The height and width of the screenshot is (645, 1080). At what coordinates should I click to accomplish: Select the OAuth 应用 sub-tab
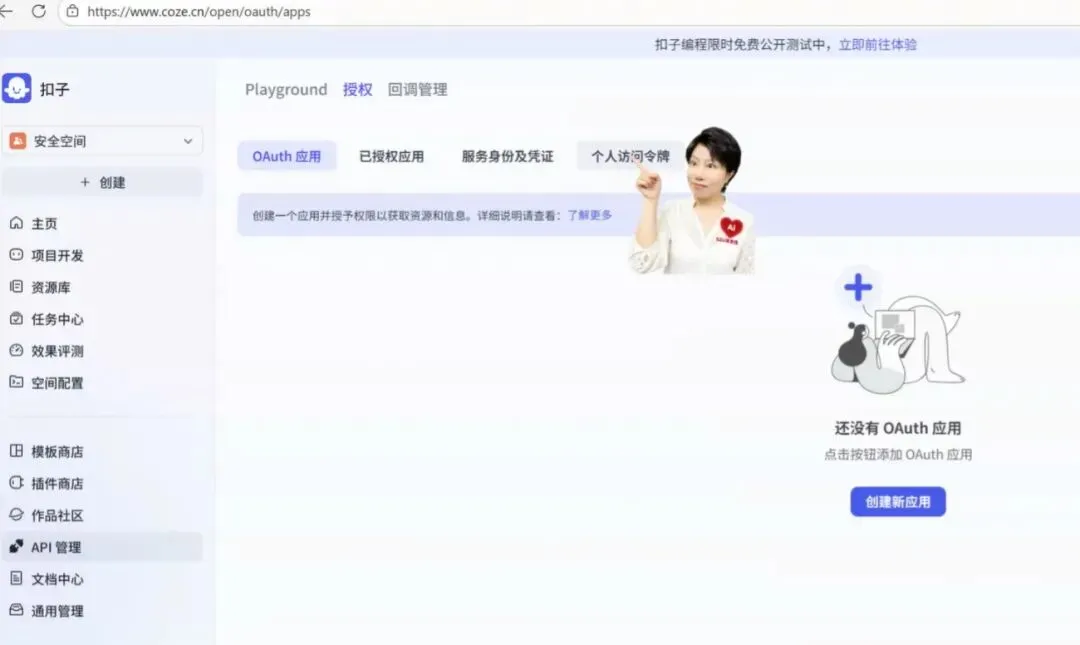[287, 156]
